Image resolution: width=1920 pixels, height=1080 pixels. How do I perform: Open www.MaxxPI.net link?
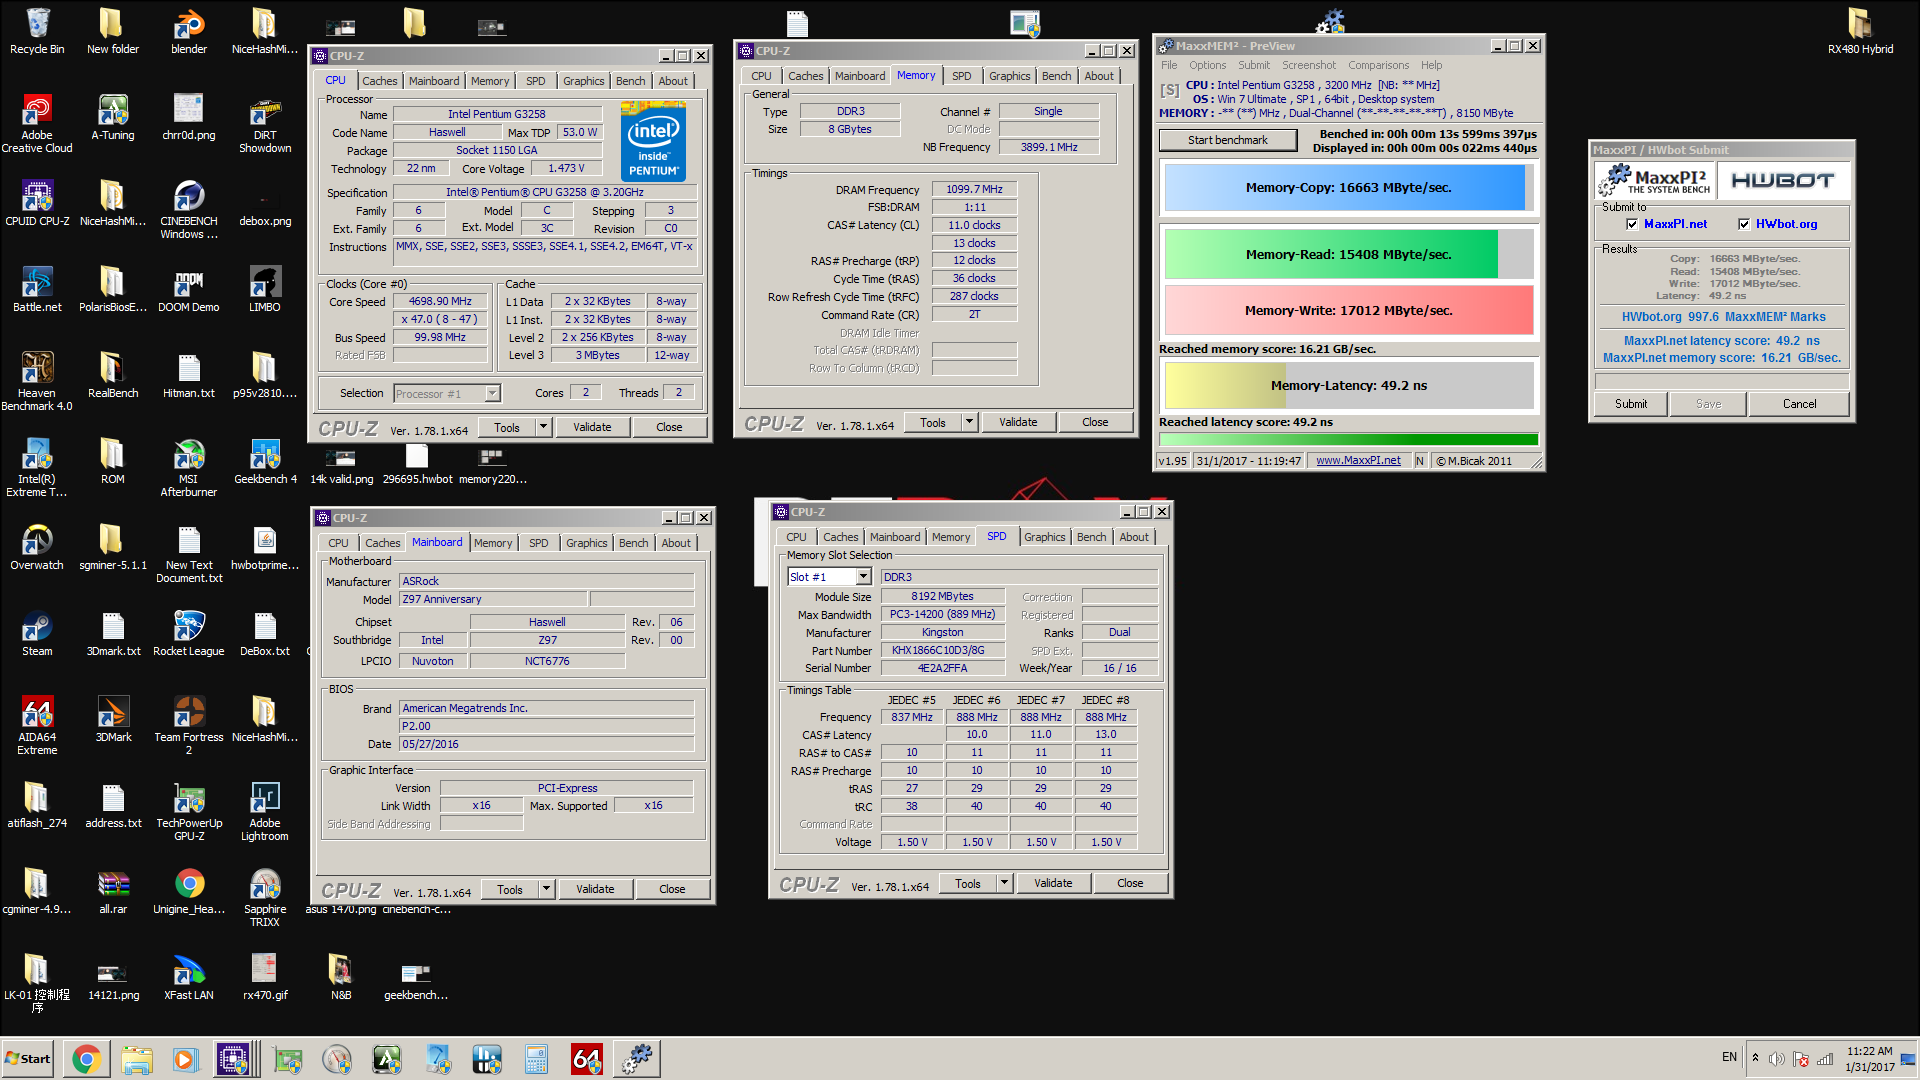1358,460
